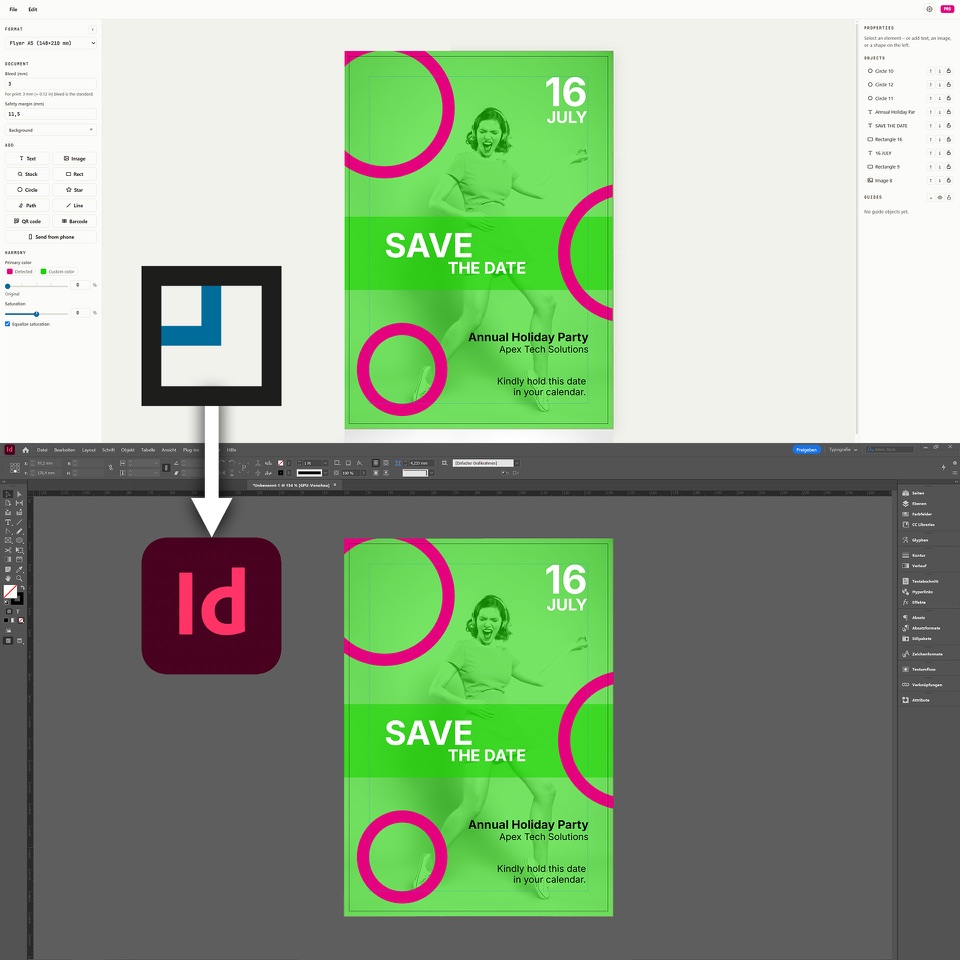Toggle guides visibility eye icon
The height and width of the screenshot is (960, 960).
pos(940,197)
